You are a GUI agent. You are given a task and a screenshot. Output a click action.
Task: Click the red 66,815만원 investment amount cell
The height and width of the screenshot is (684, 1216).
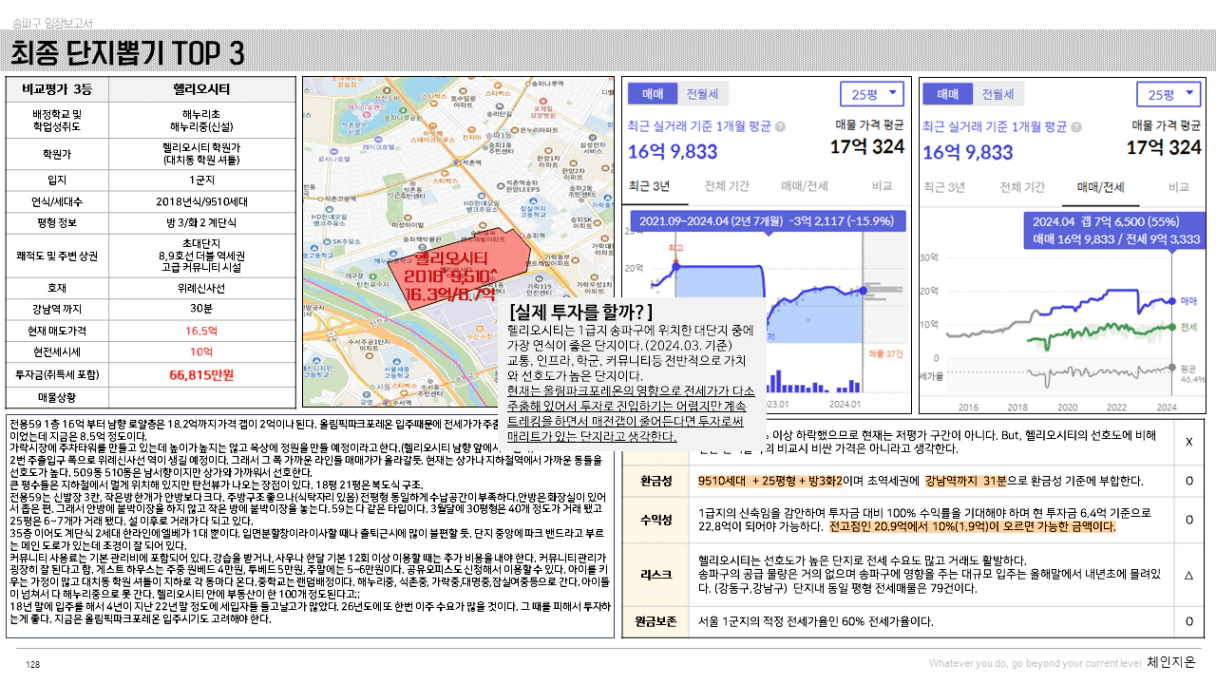point(201,375)
